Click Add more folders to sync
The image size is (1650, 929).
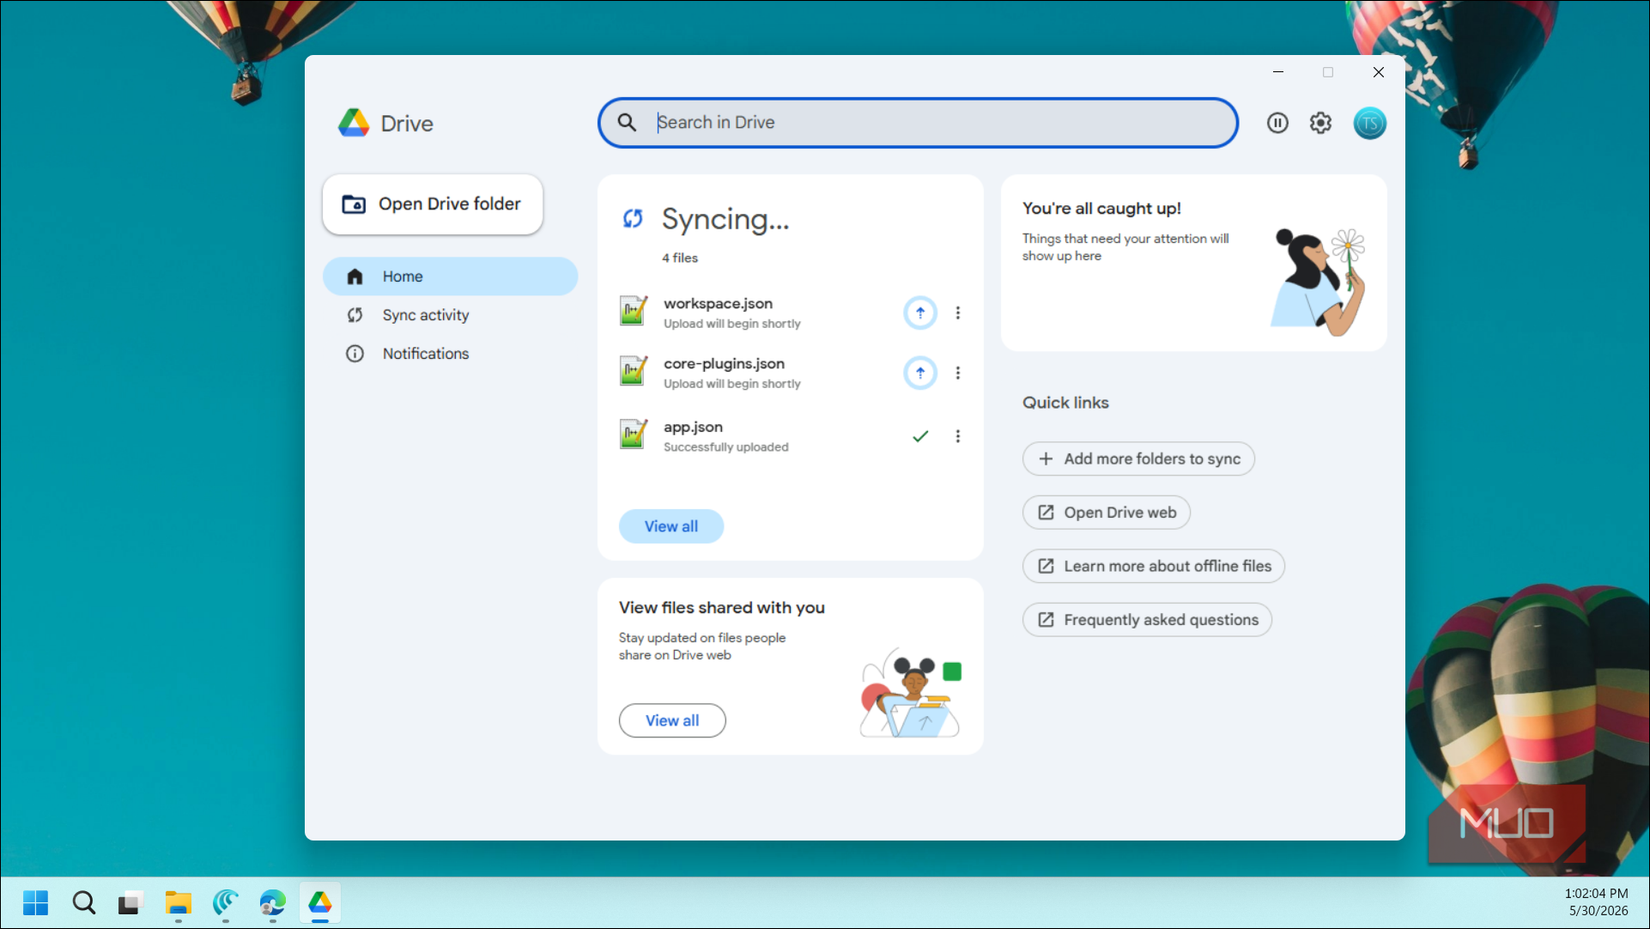pos(1138,459)
